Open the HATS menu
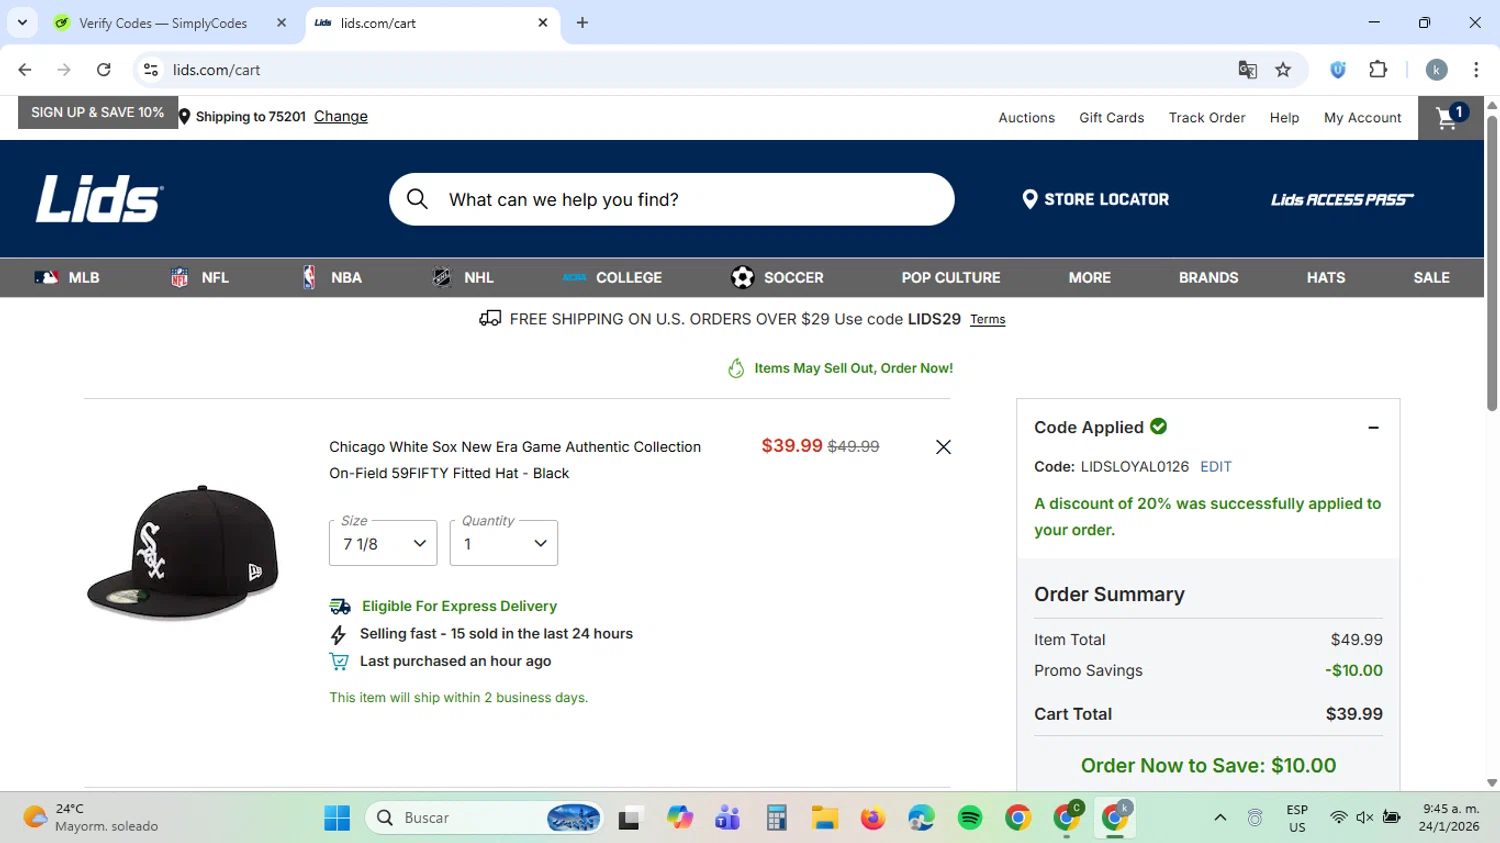This screenshot has height=843, width=1500. click(1326, 278)
